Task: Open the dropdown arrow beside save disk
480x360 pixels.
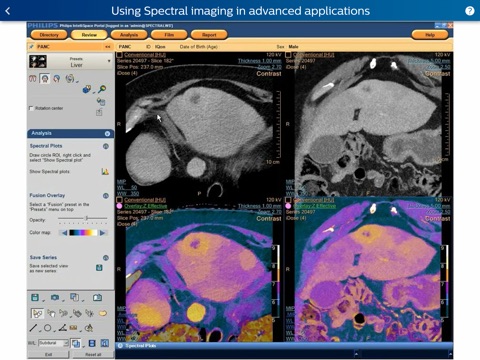Action: point(43,300)
